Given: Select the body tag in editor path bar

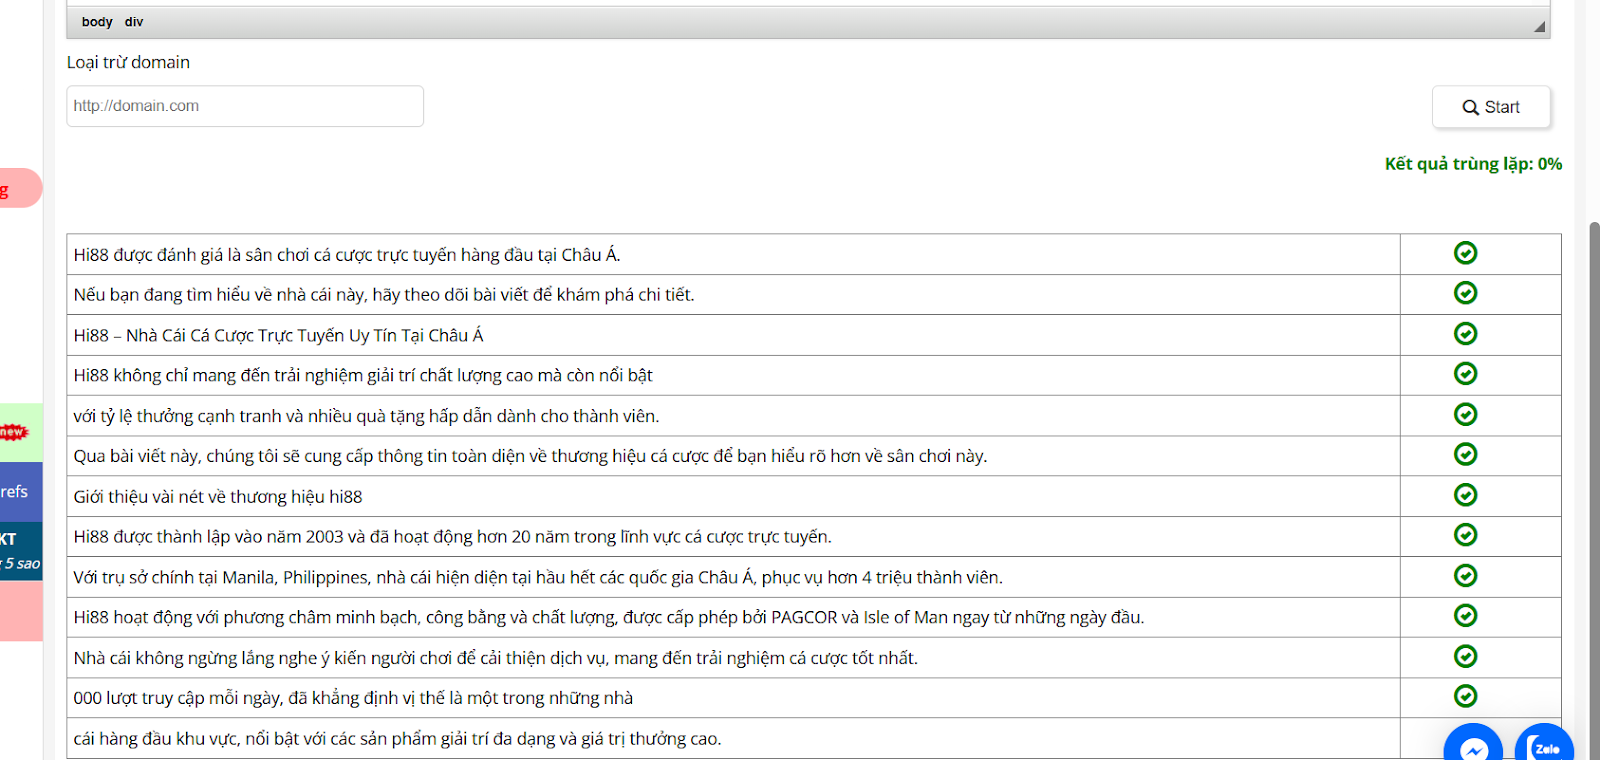Looking at the screenshot, I should tap(97, 22).
